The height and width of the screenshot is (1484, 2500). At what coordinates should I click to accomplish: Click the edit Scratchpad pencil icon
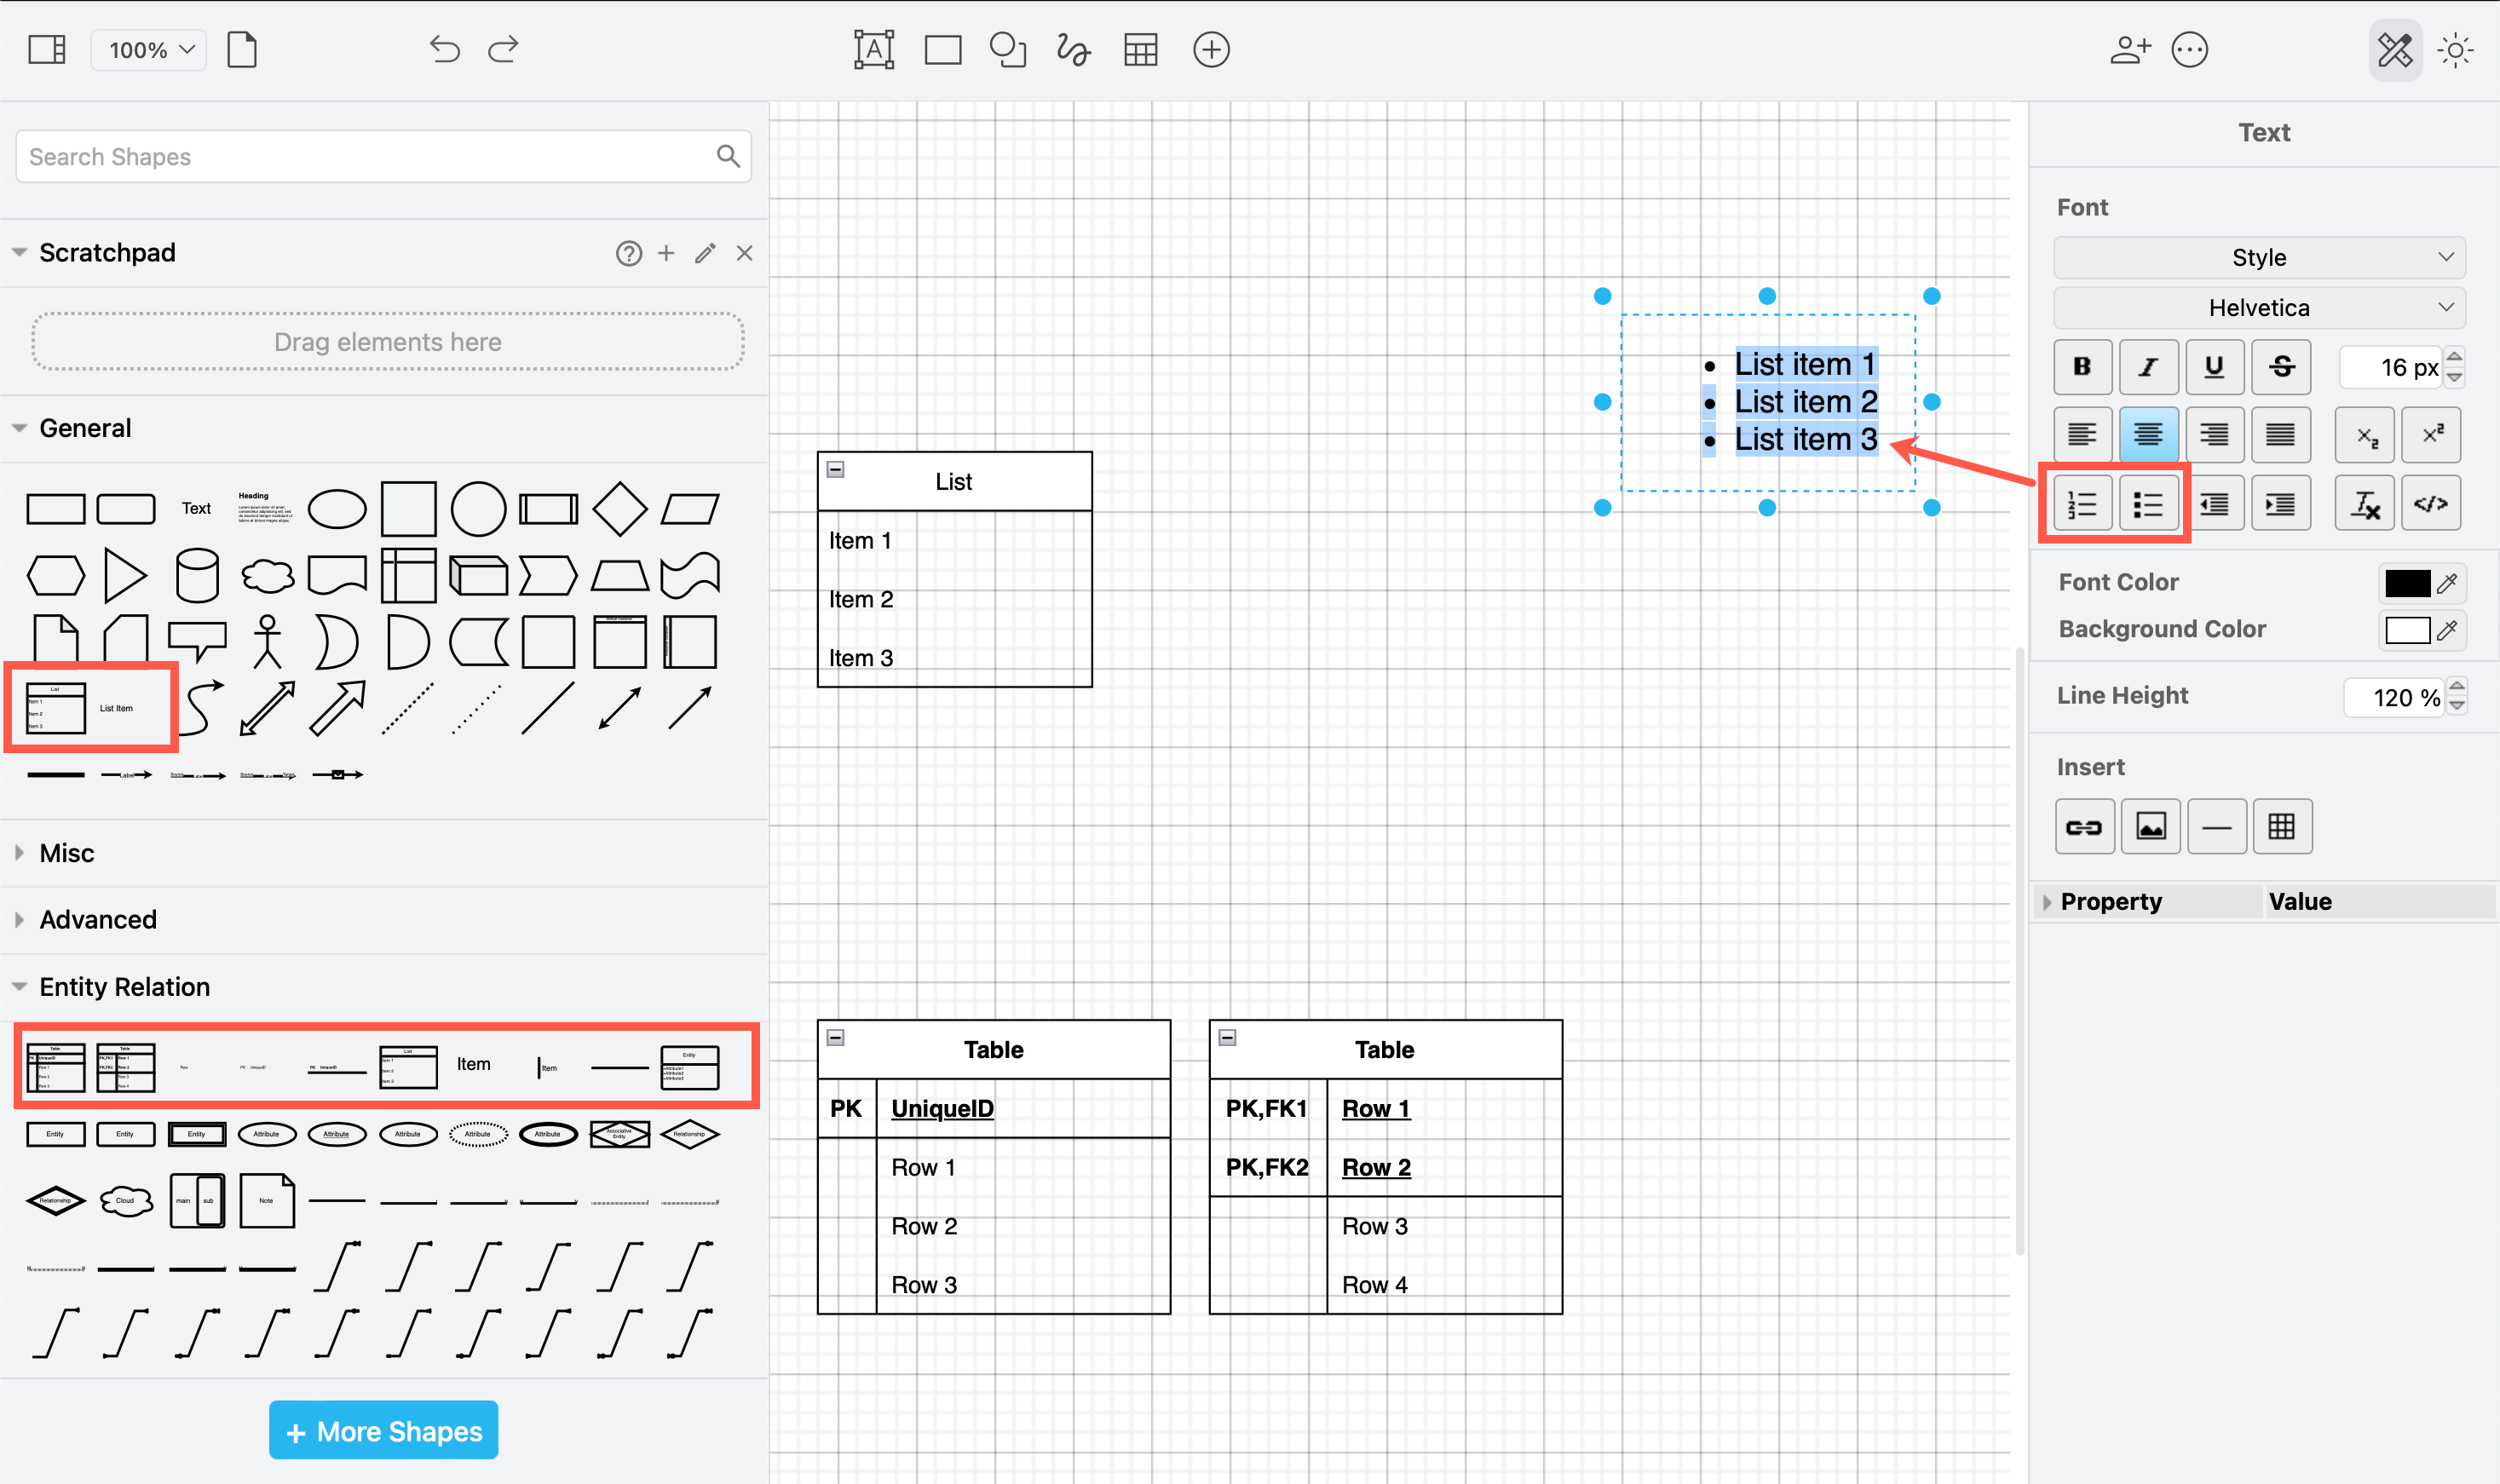[x=705, y=253]
